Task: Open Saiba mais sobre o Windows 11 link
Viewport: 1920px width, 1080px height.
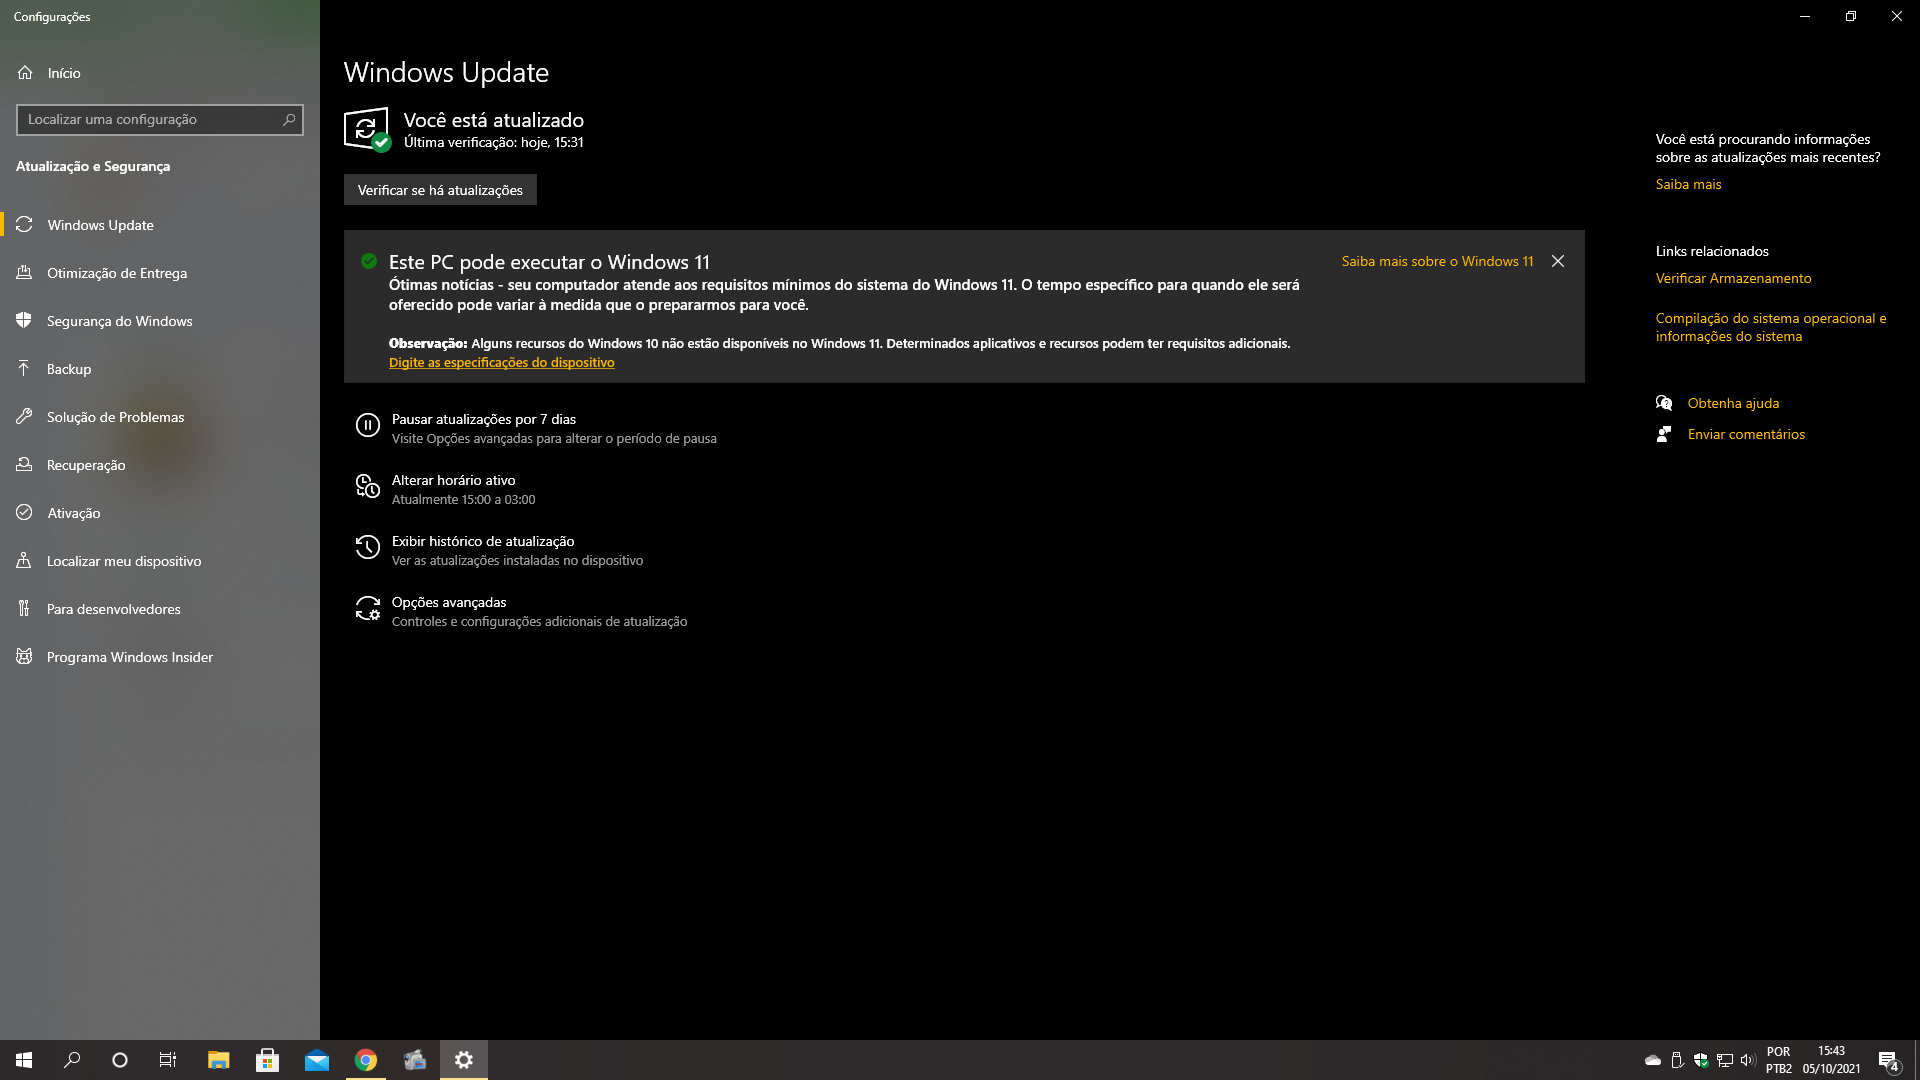Action: (x=1437, y=261)
